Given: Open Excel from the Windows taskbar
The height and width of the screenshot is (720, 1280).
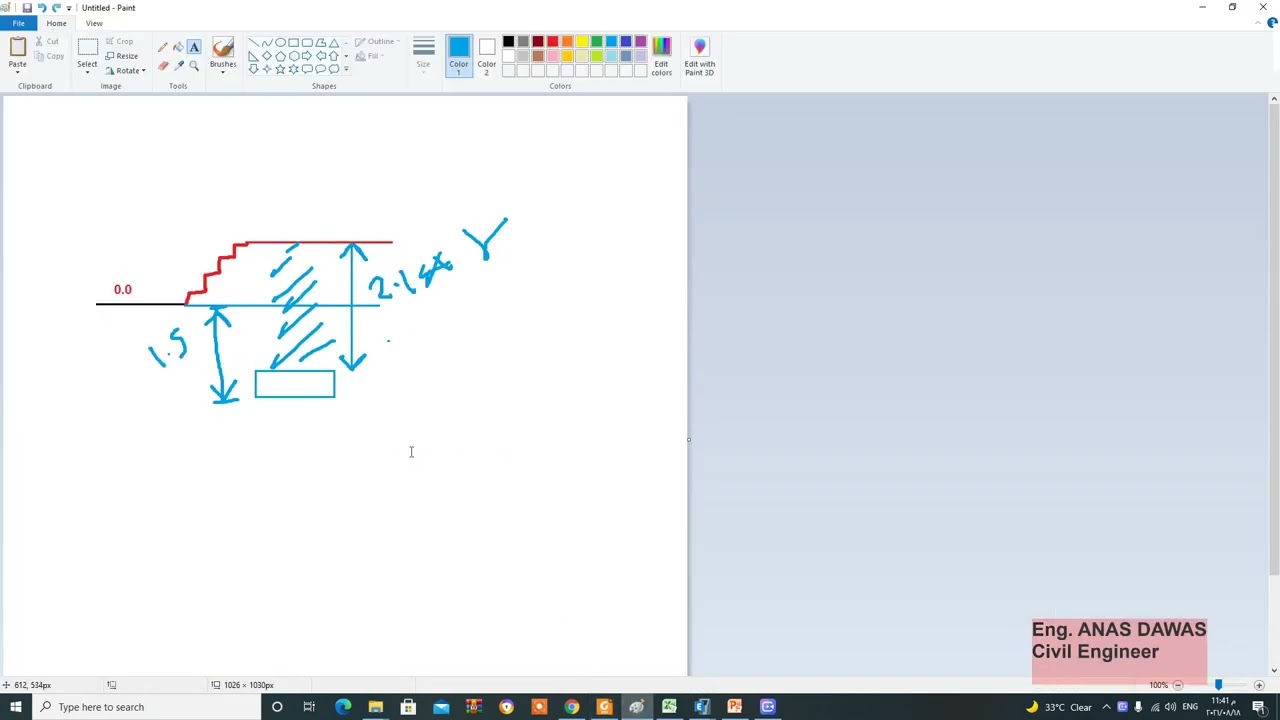Looking at the screenshot, I should click(669, 707).
